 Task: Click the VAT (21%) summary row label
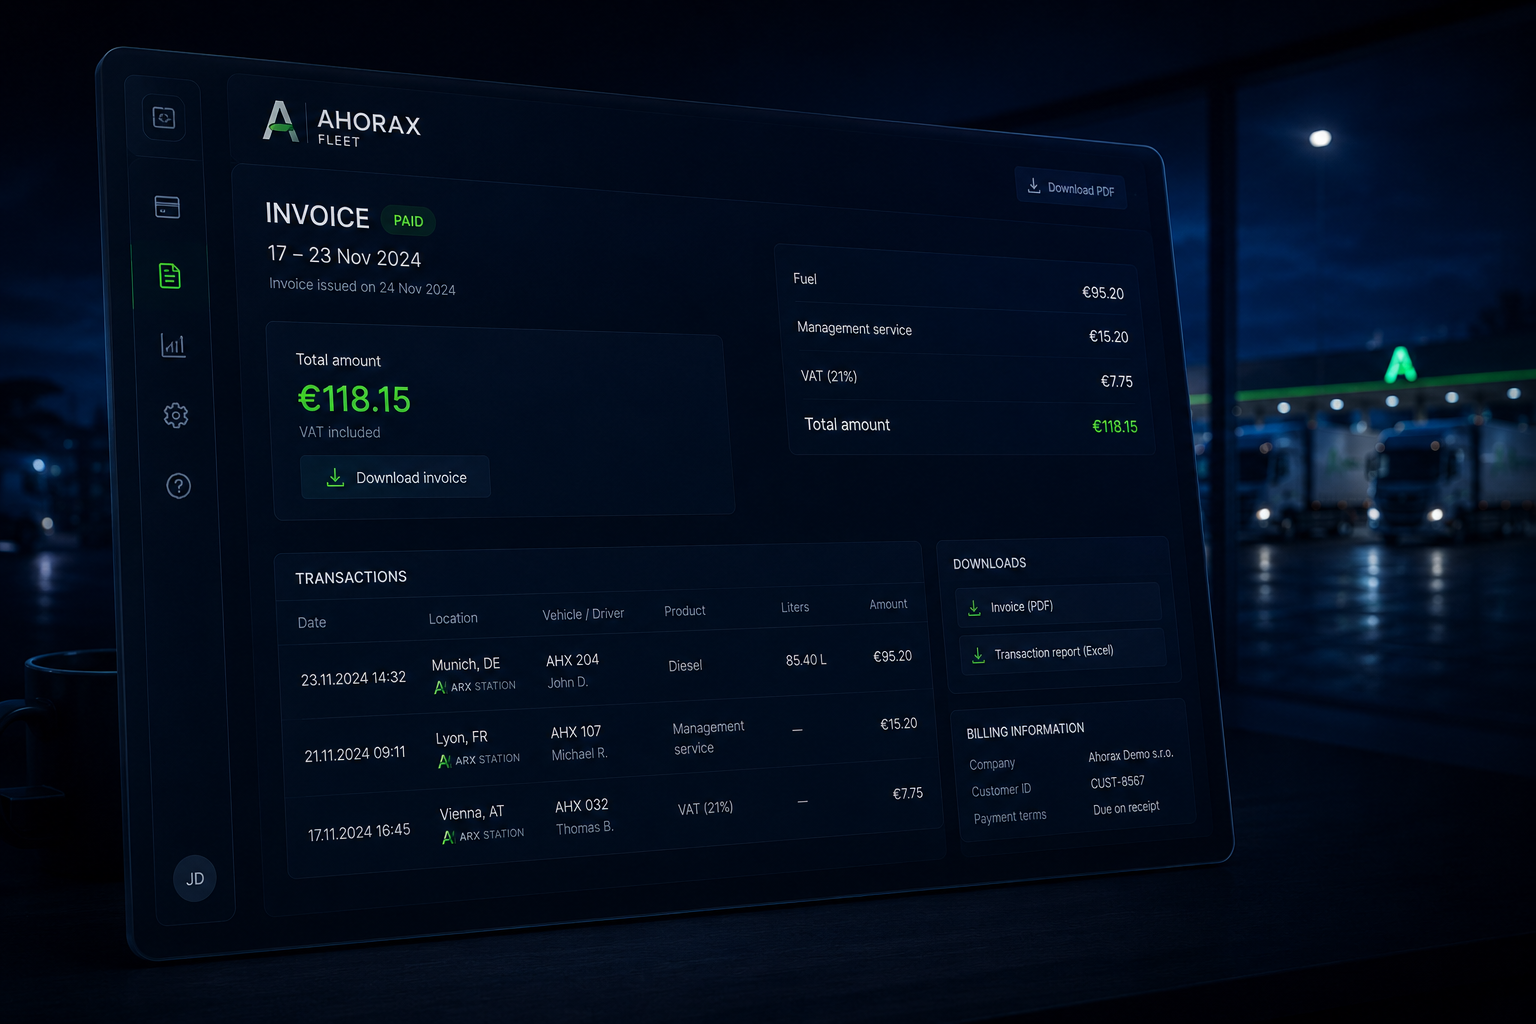point(829,376)
